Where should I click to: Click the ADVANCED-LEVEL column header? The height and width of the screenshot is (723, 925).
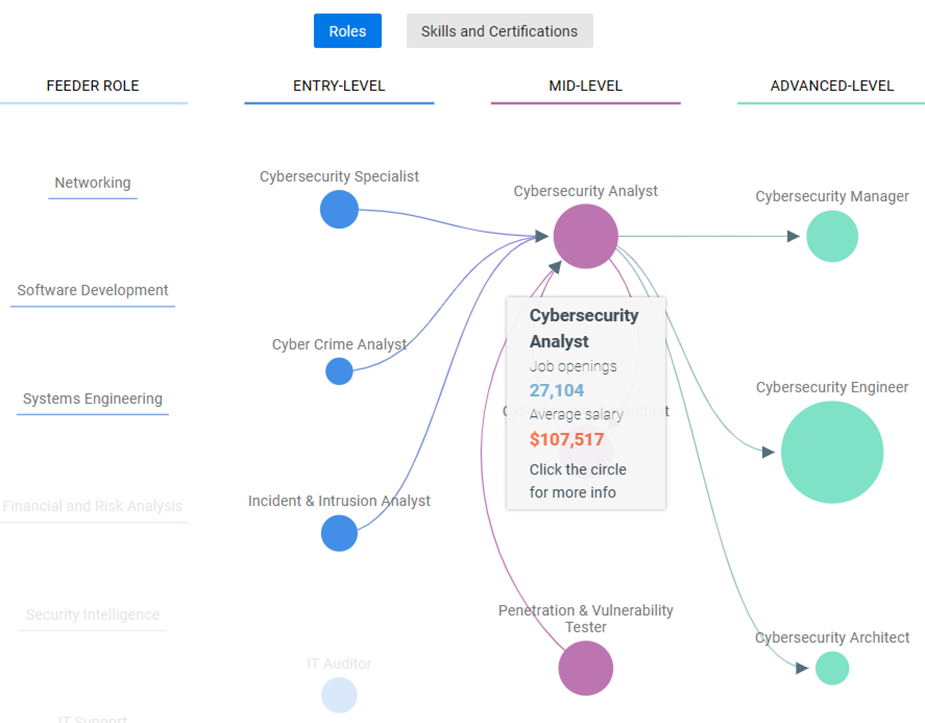832,86
